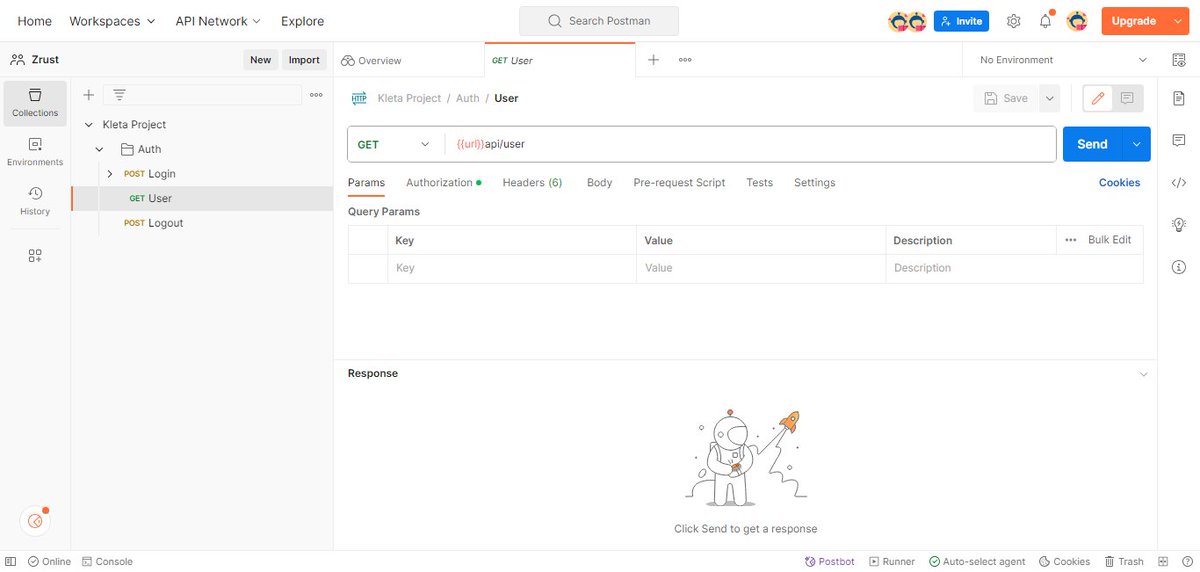This screenshot has width=1200, height=572.
Task: Open collections more options ellipsis
Action: point(316,95)
